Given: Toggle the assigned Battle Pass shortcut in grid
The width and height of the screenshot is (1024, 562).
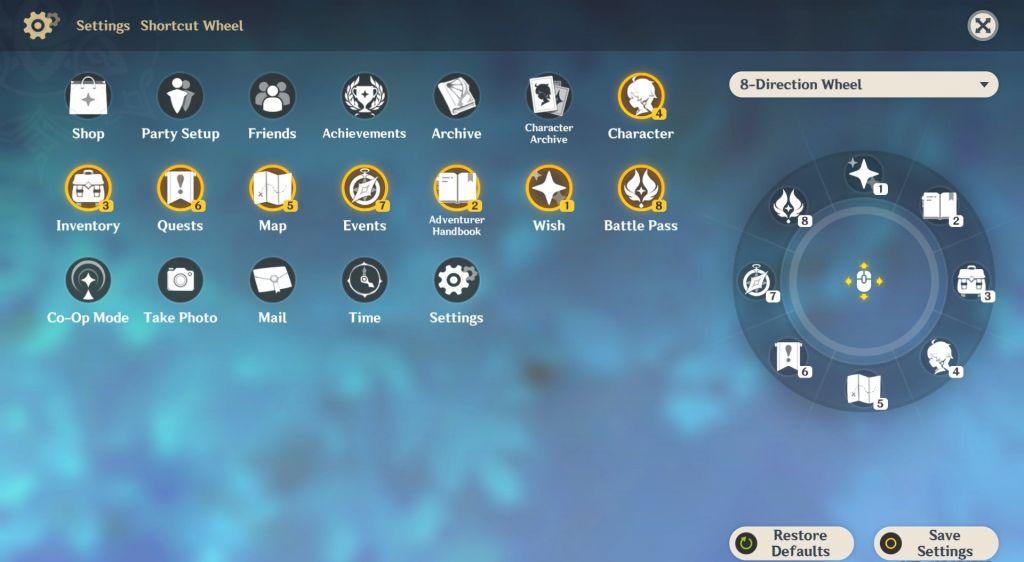Looking at the screenshot, I should (x=641, y=189).
